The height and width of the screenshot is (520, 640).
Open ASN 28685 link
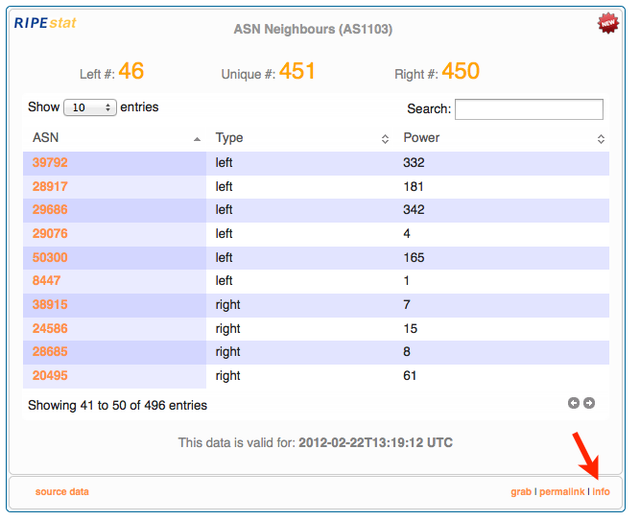(50, 352)
